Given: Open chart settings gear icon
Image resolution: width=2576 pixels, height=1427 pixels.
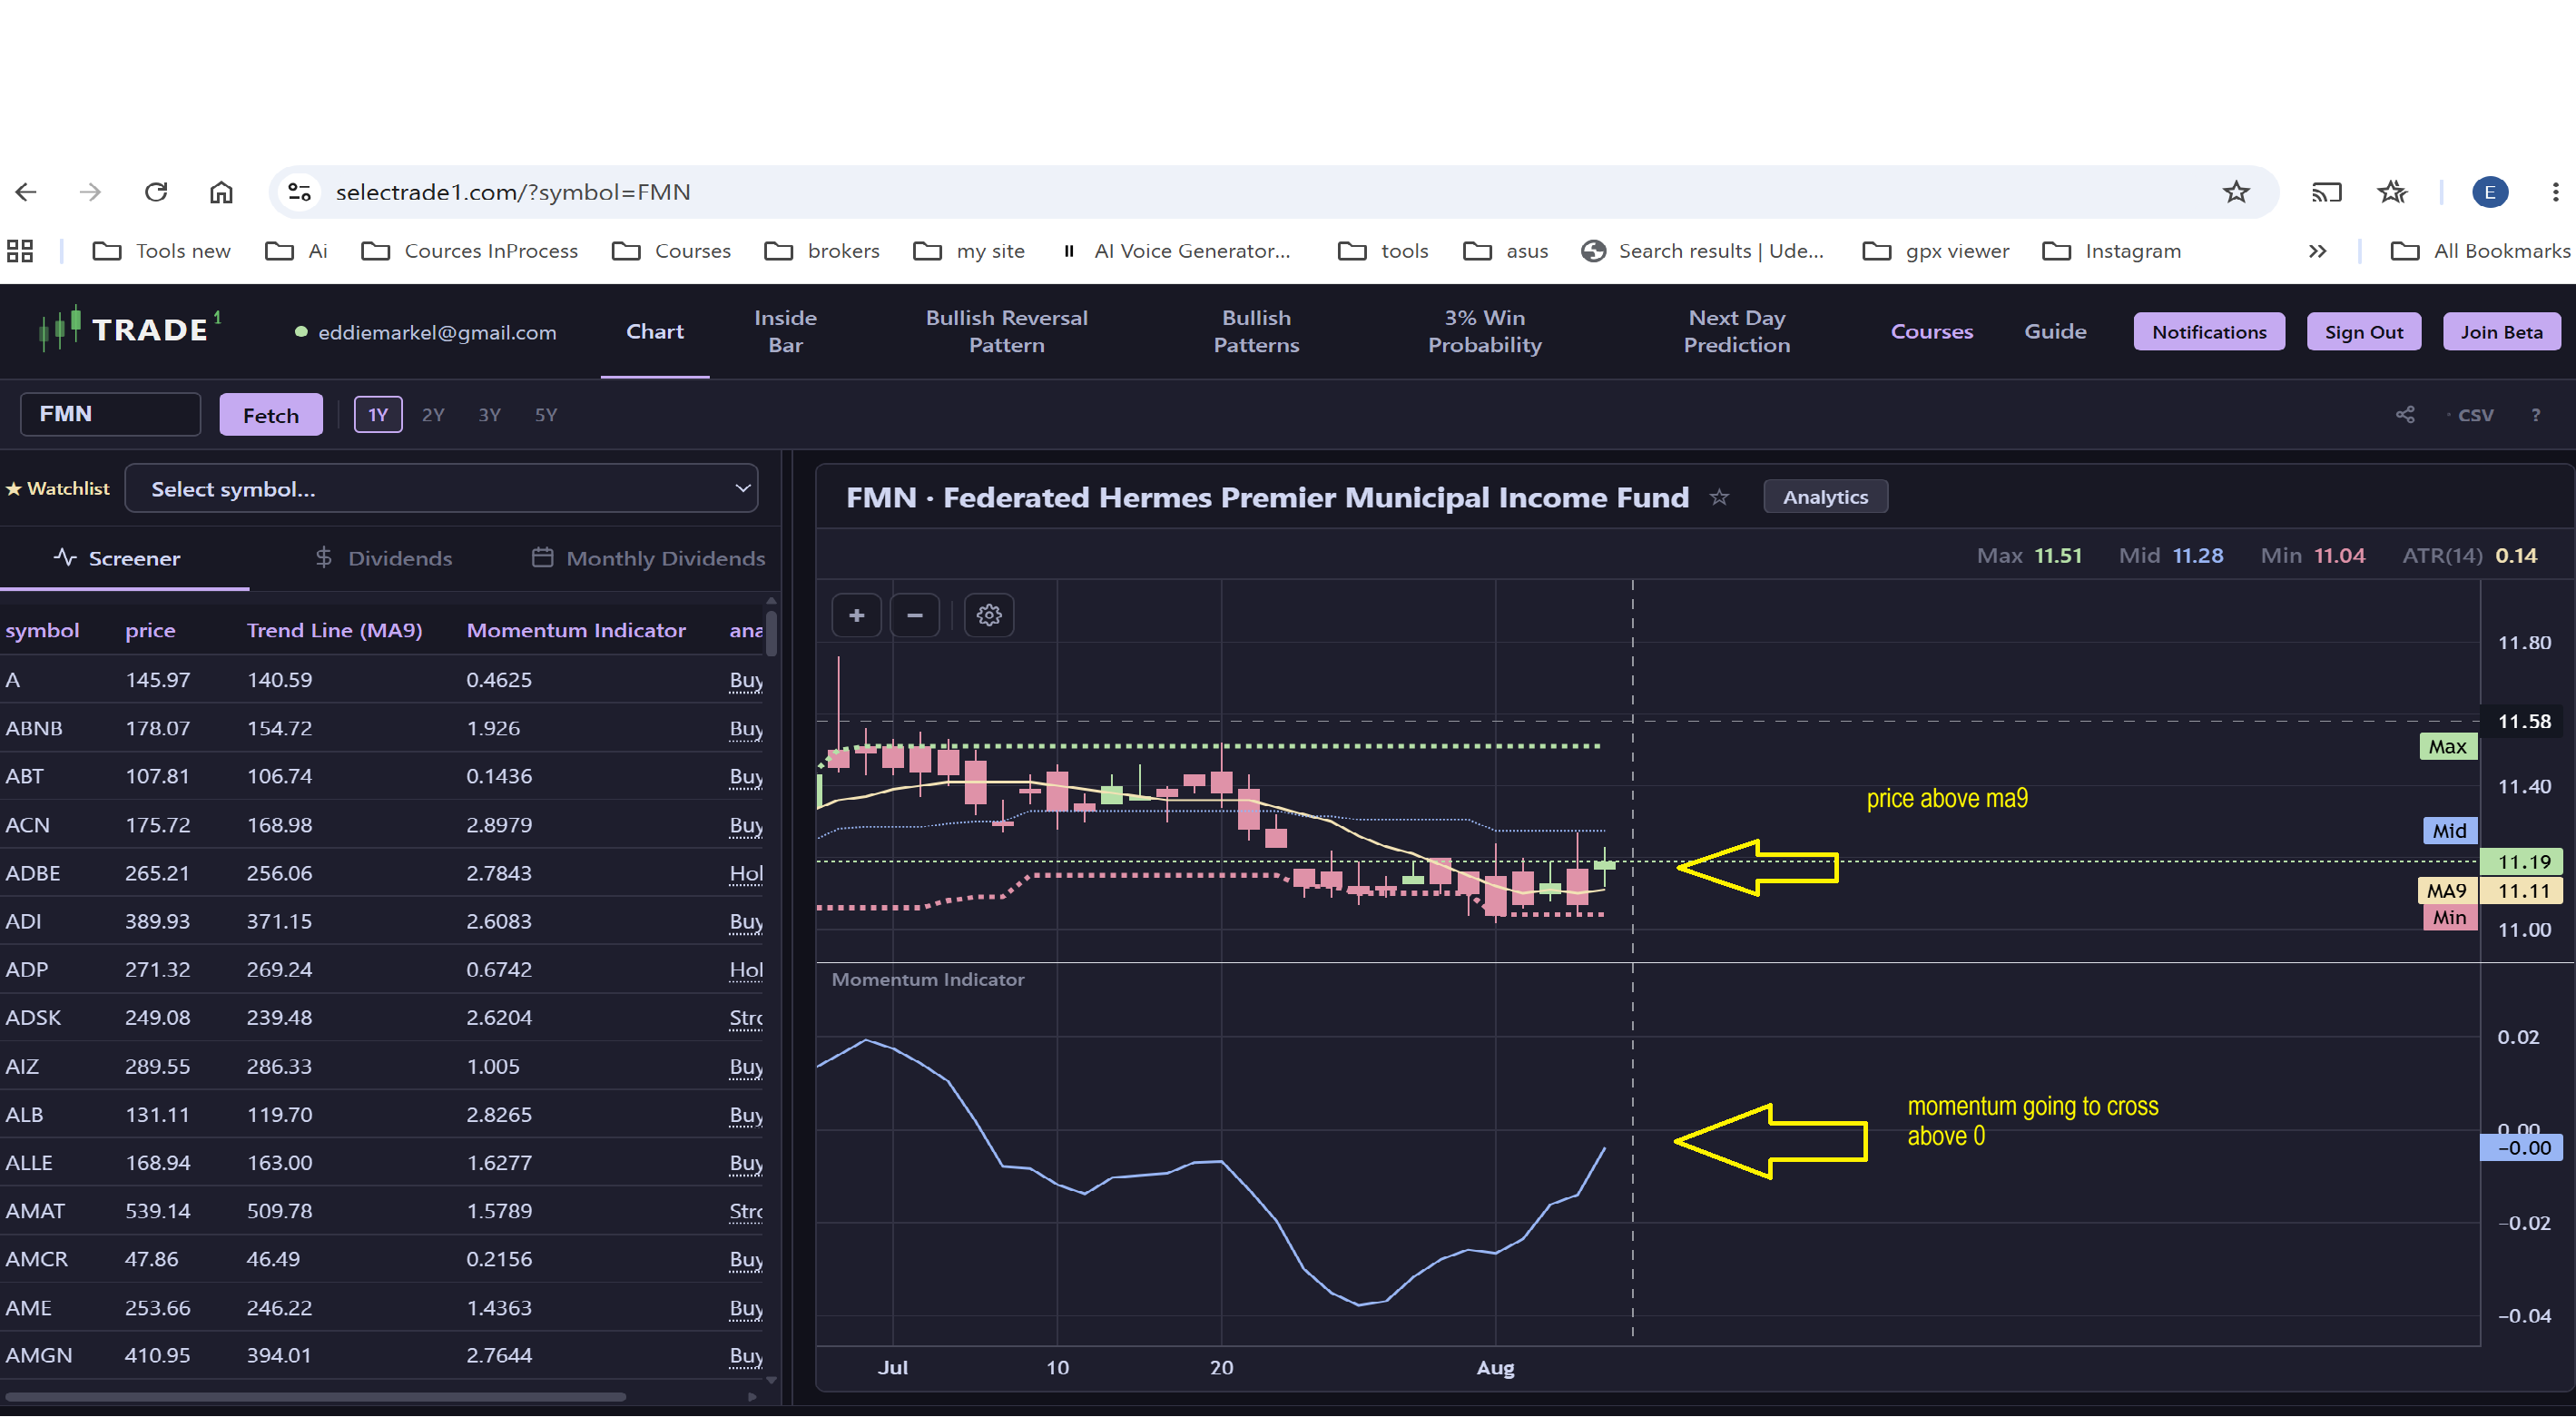Looking at the screenshot, I should tap(989, 615).
